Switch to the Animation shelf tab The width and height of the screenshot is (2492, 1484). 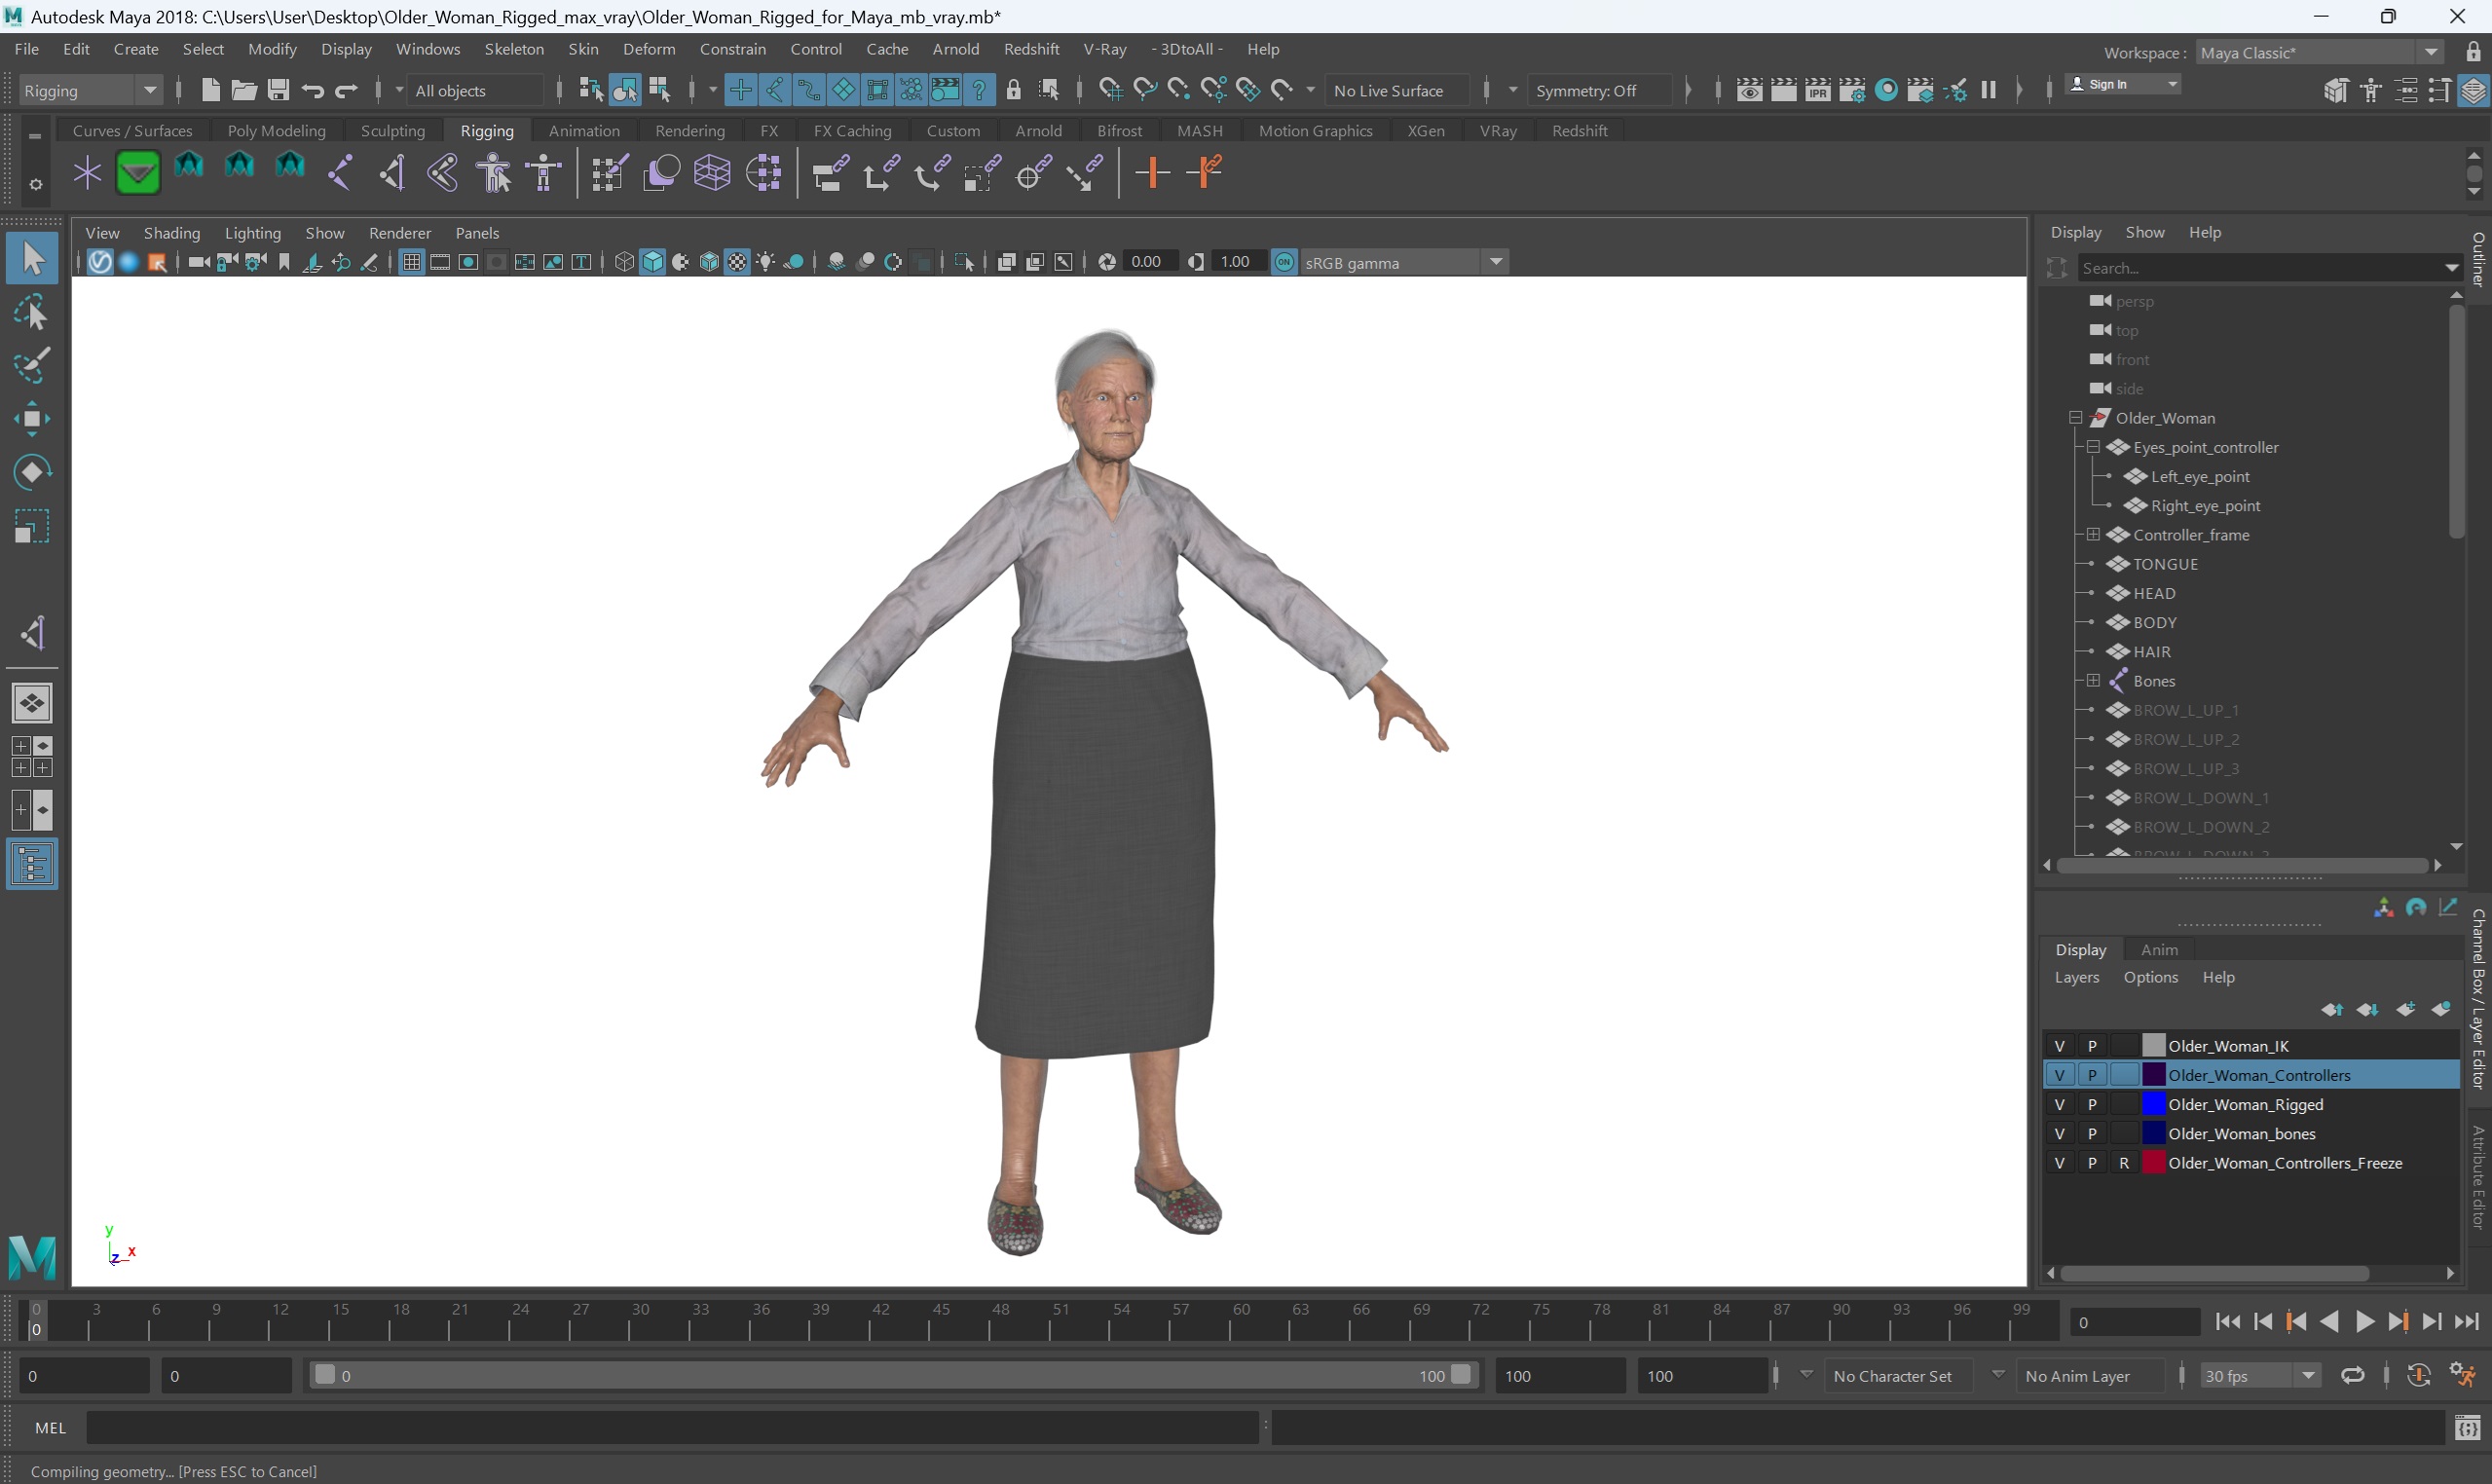coord(584,130)
